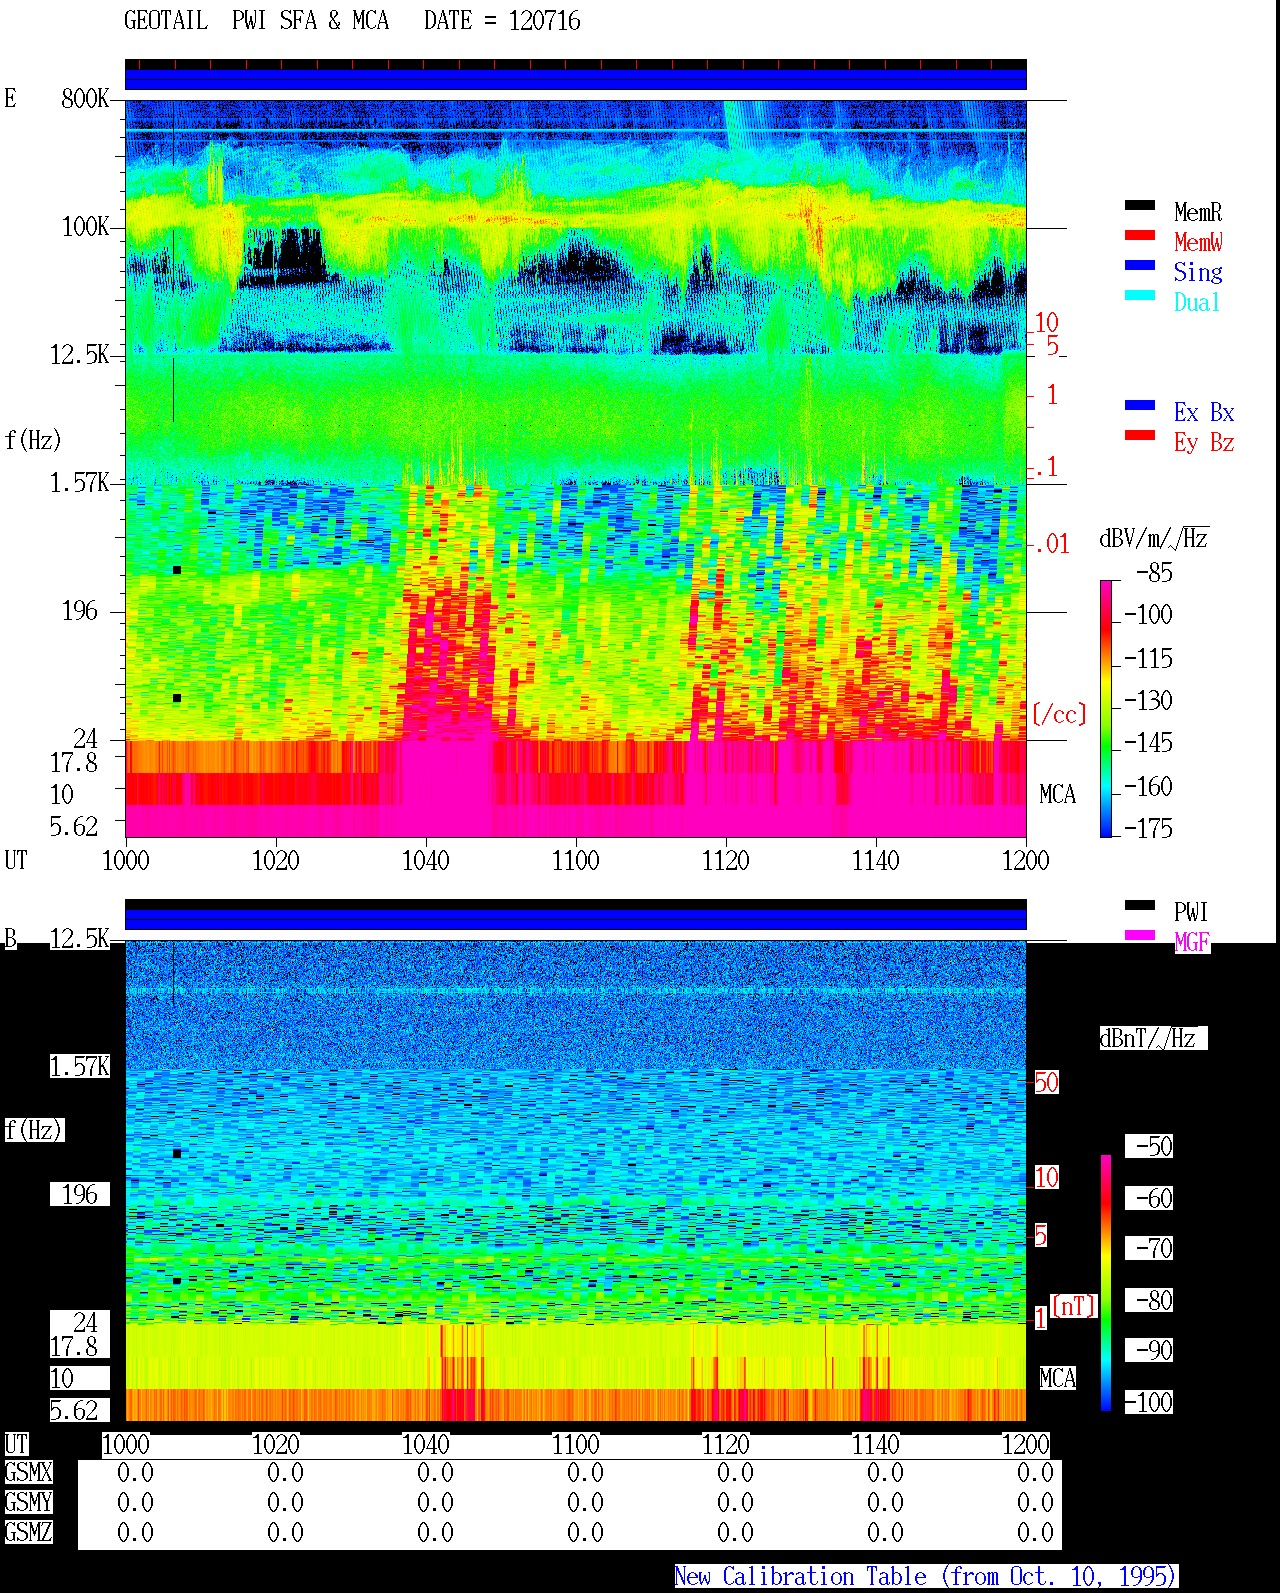Screen dimensions: 1280x1593
Task: Click the black PWI legend swatch
Action: click(1140, 905)
